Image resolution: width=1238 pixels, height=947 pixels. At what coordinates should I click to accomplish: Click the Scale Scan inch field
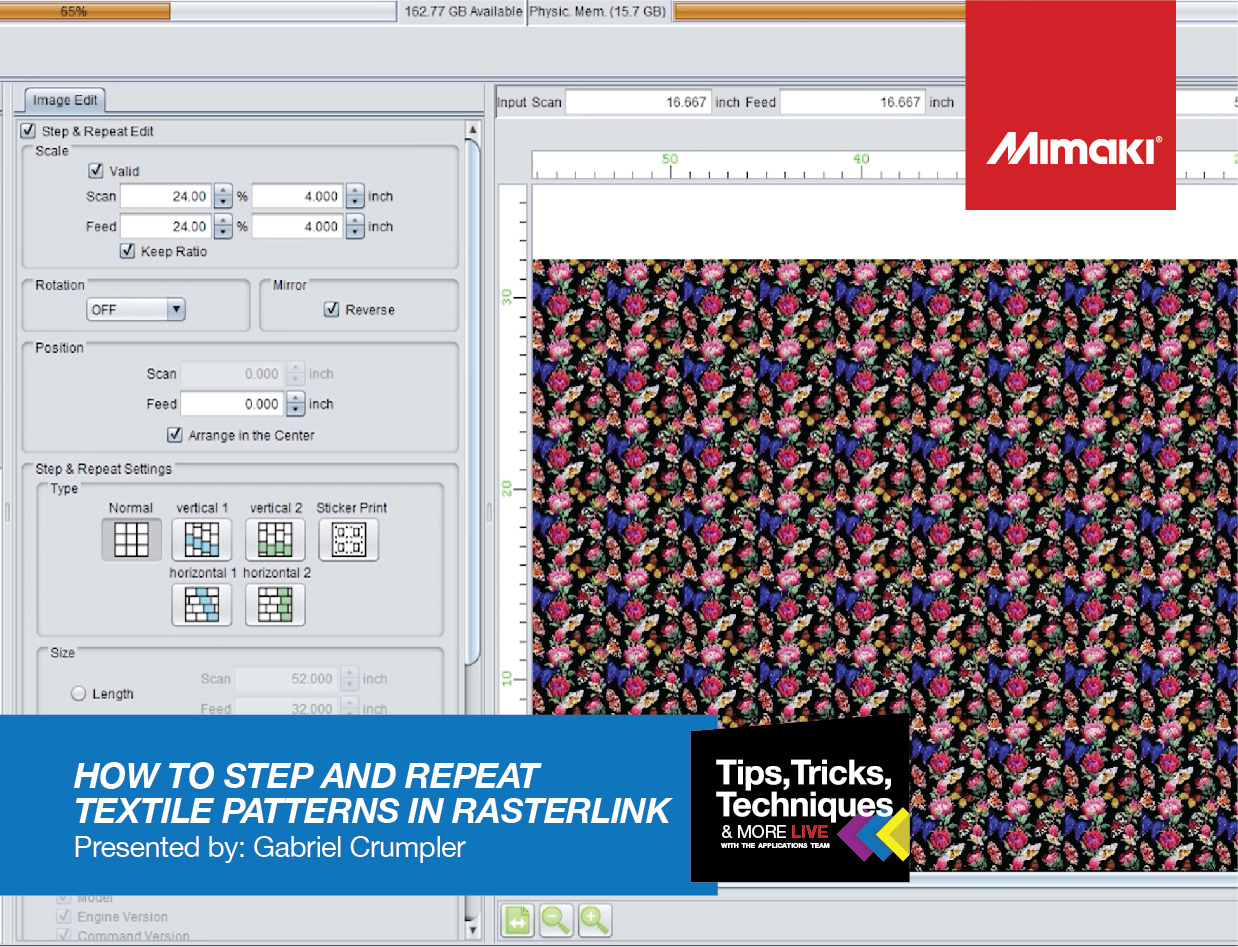(x=299, y=197)
